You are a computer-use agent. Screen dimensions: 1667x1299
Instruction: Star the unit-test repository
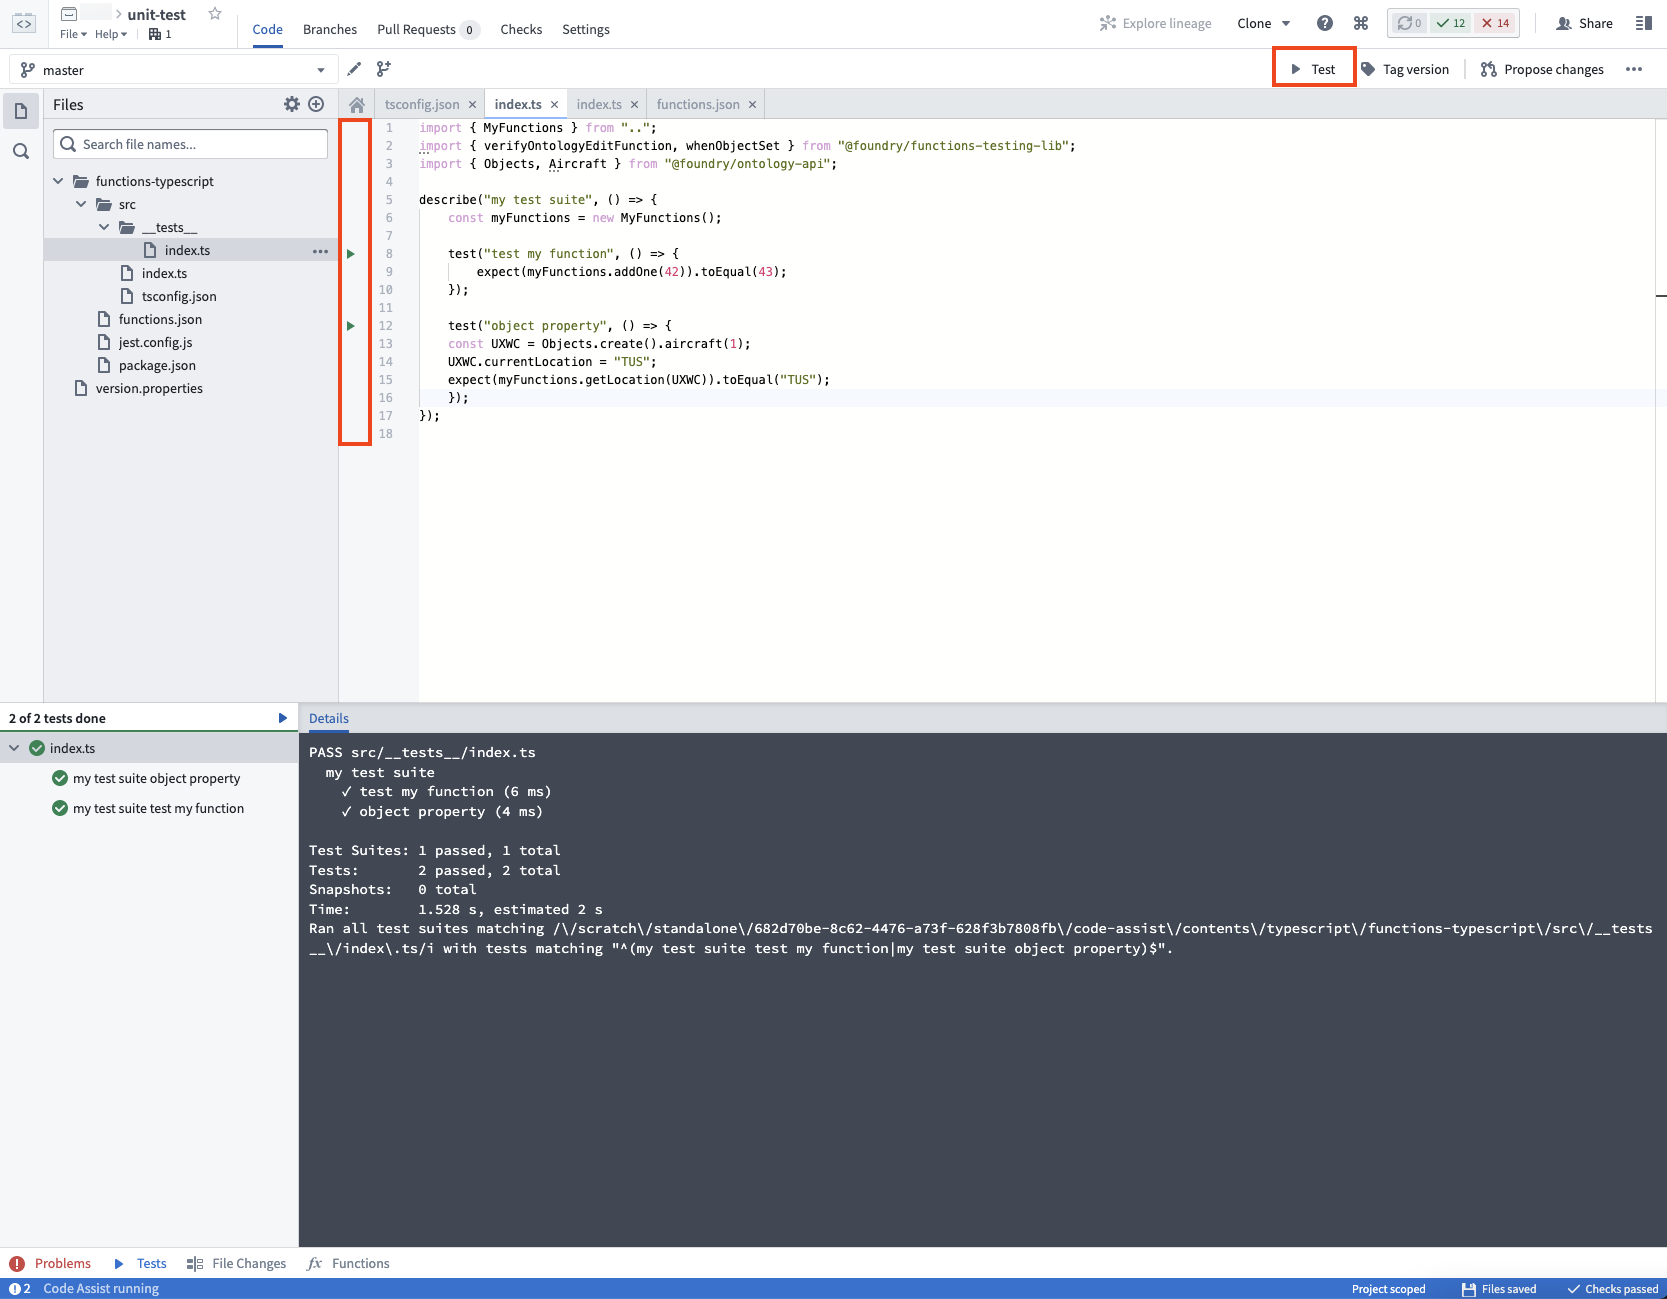coord(214,14)
